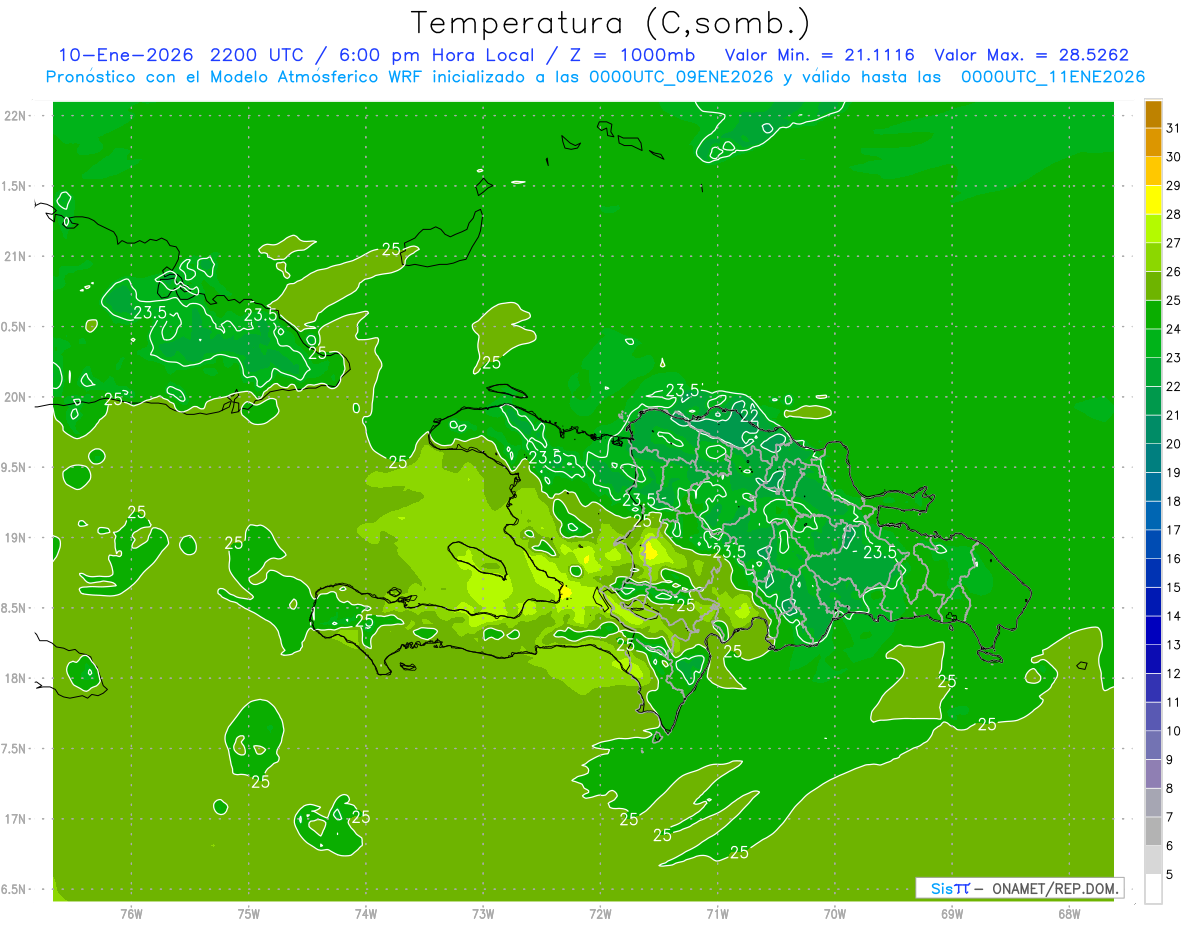This screenshot has height=927, width=1200.
Task: Click legend scale value "27"
Action: [1174, 243]
